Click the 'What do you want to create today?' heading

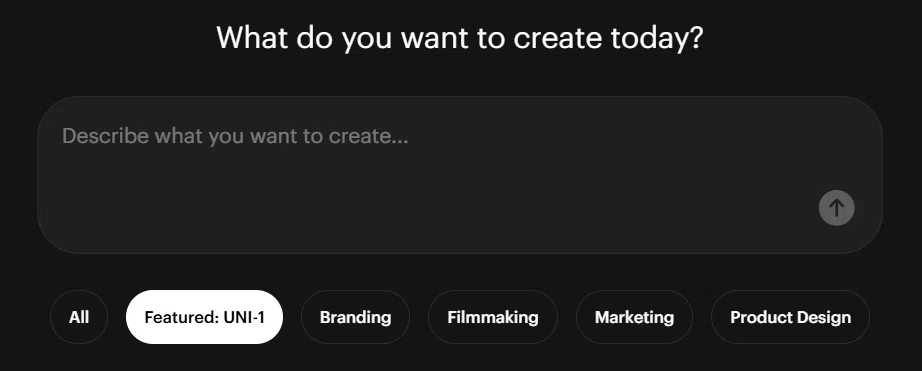pos(460,38)
